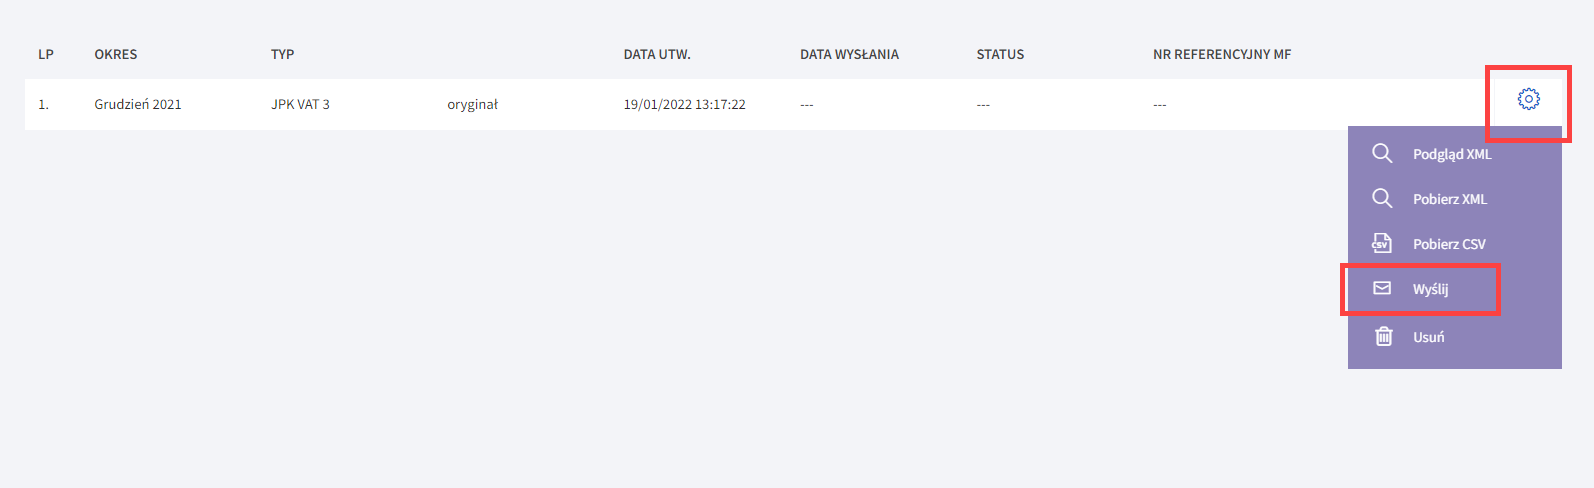Click the JPK VAT 3 type cell
The height and width of the screenshot is (488, 1594).
(300, 104)
